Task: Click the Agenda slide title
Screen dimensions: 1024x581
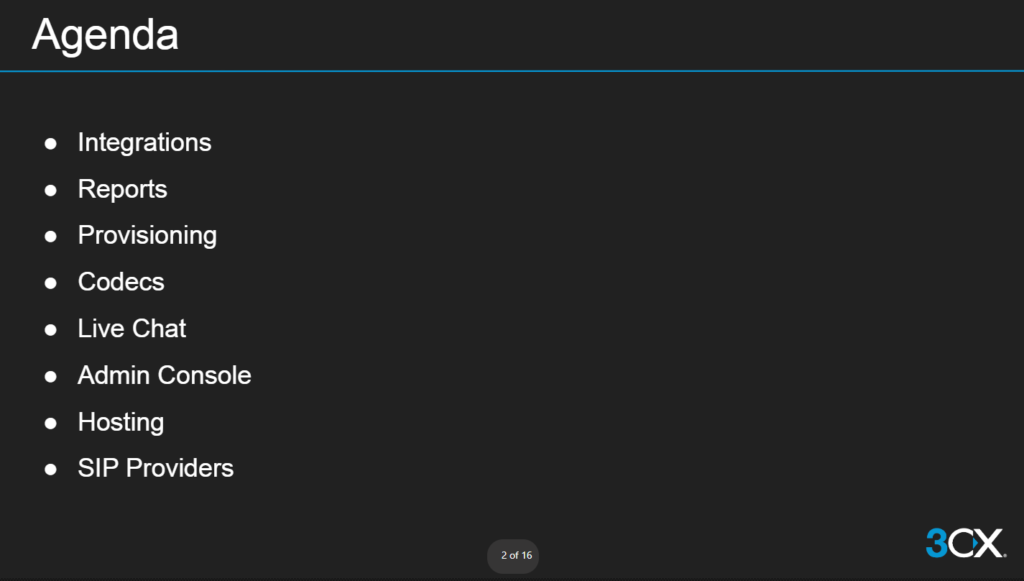Action: pyautogui.click(x=105, y=35)
